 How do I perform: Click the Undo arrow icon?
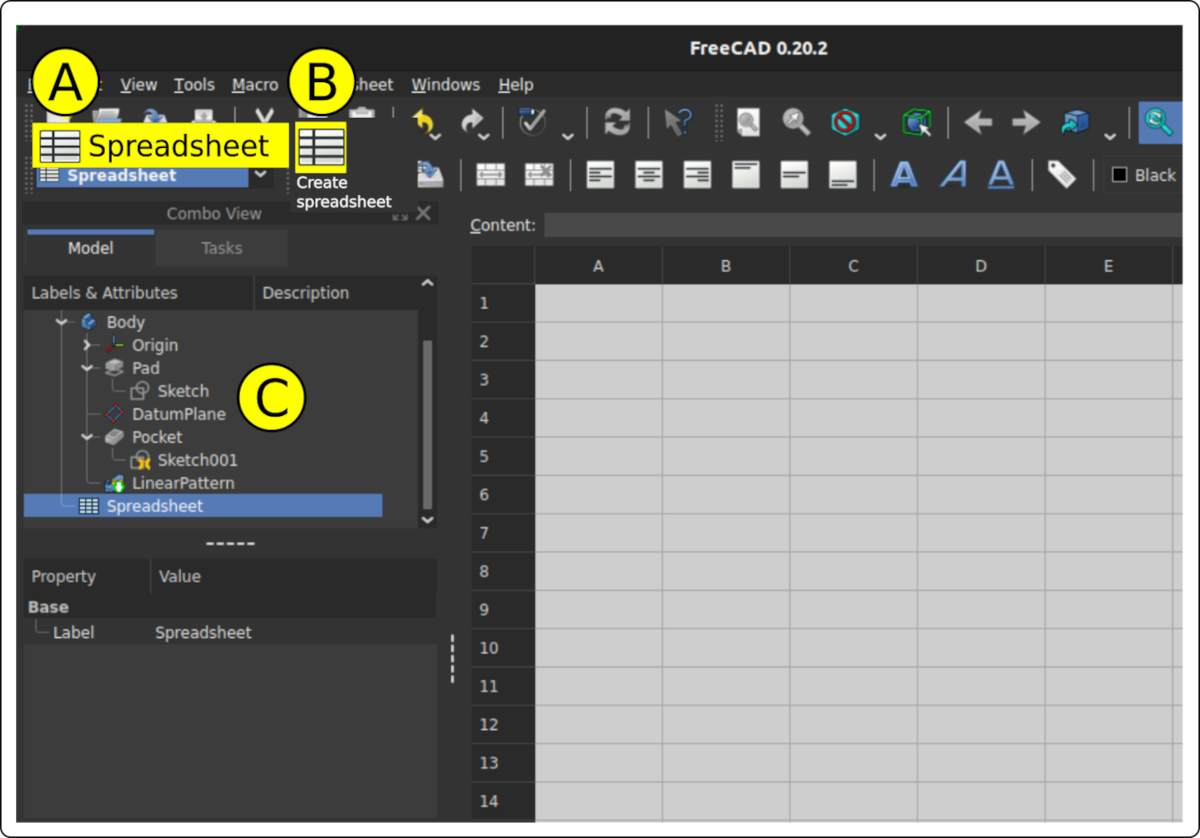pos(424,122)
